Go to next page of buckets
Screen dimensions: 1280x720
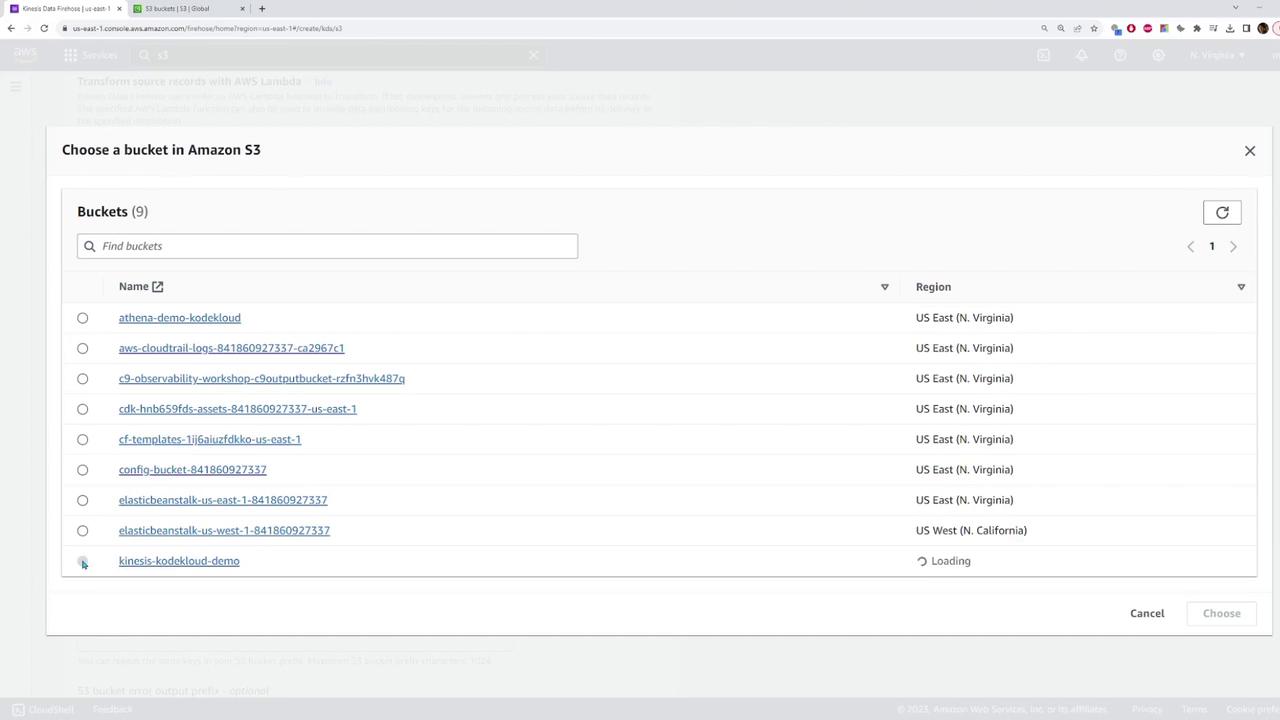click(x=1233, y=246)
